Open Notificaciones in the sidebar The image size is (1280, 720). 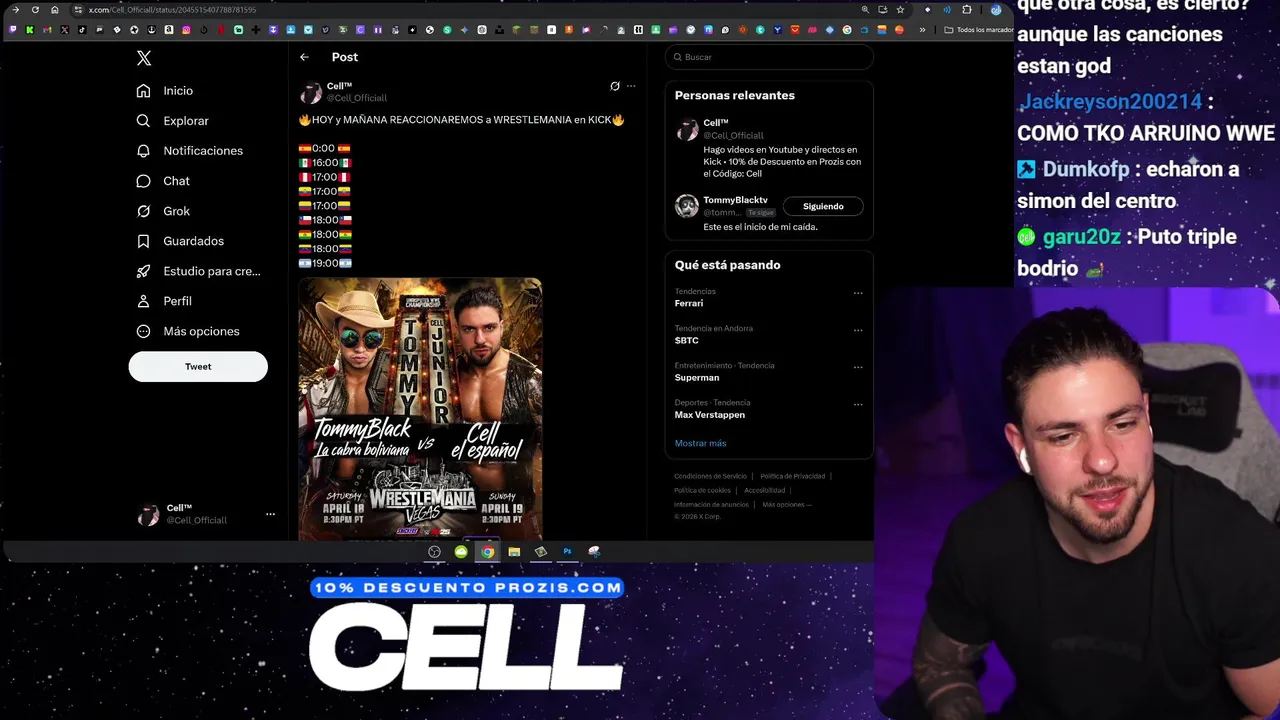[190, 151]
